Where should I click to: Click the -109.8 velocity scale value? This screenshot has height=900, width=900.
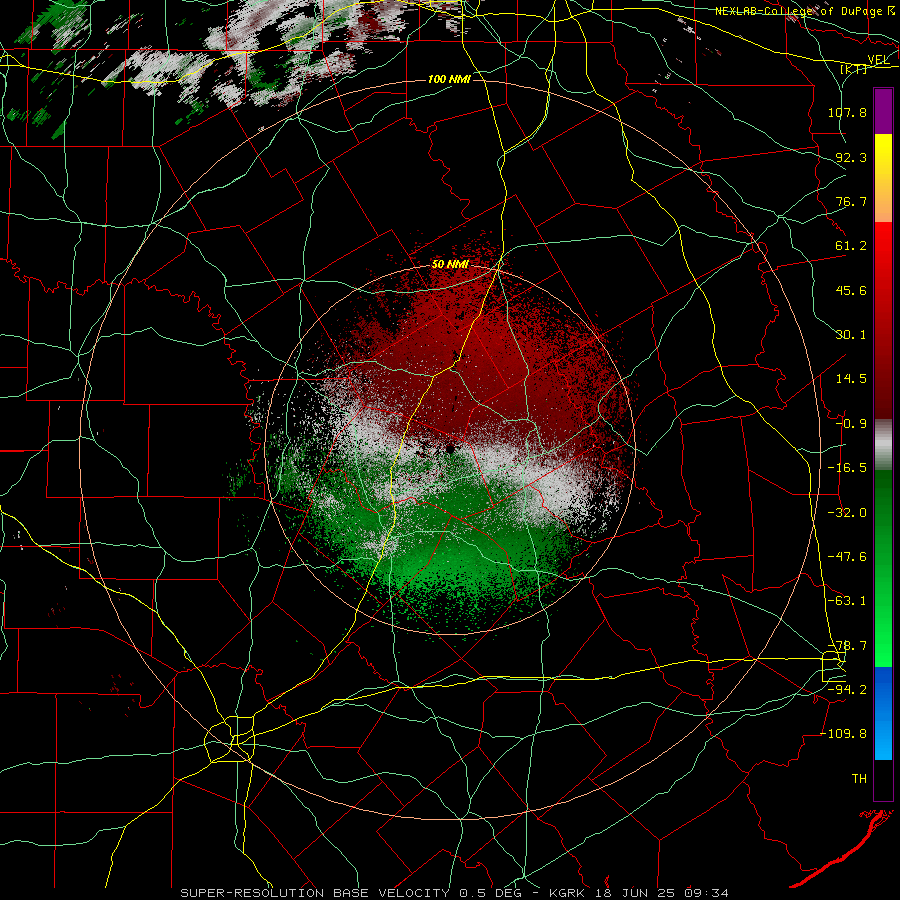click(x=843, y=734)
